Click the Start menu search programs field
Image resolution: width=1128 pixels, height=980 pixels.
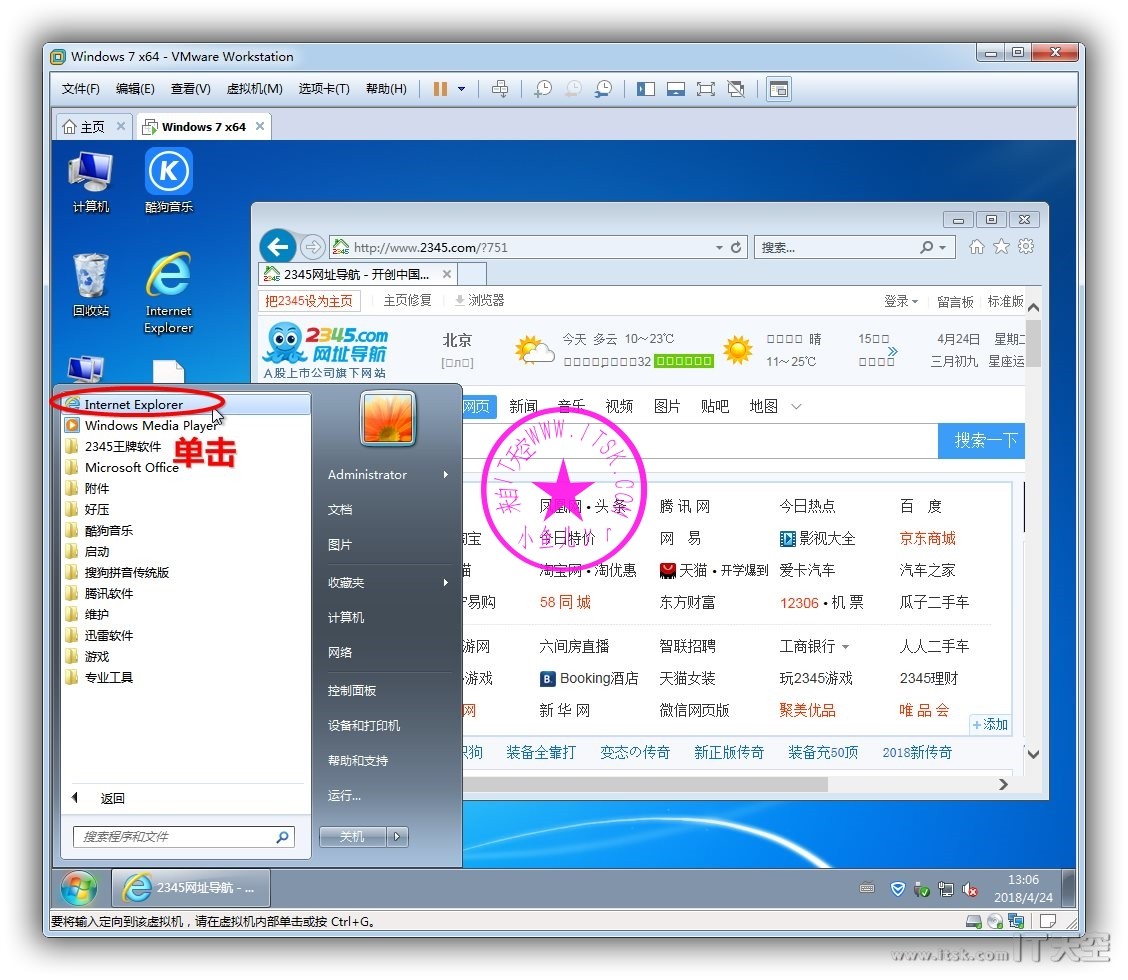click(175, 837)
